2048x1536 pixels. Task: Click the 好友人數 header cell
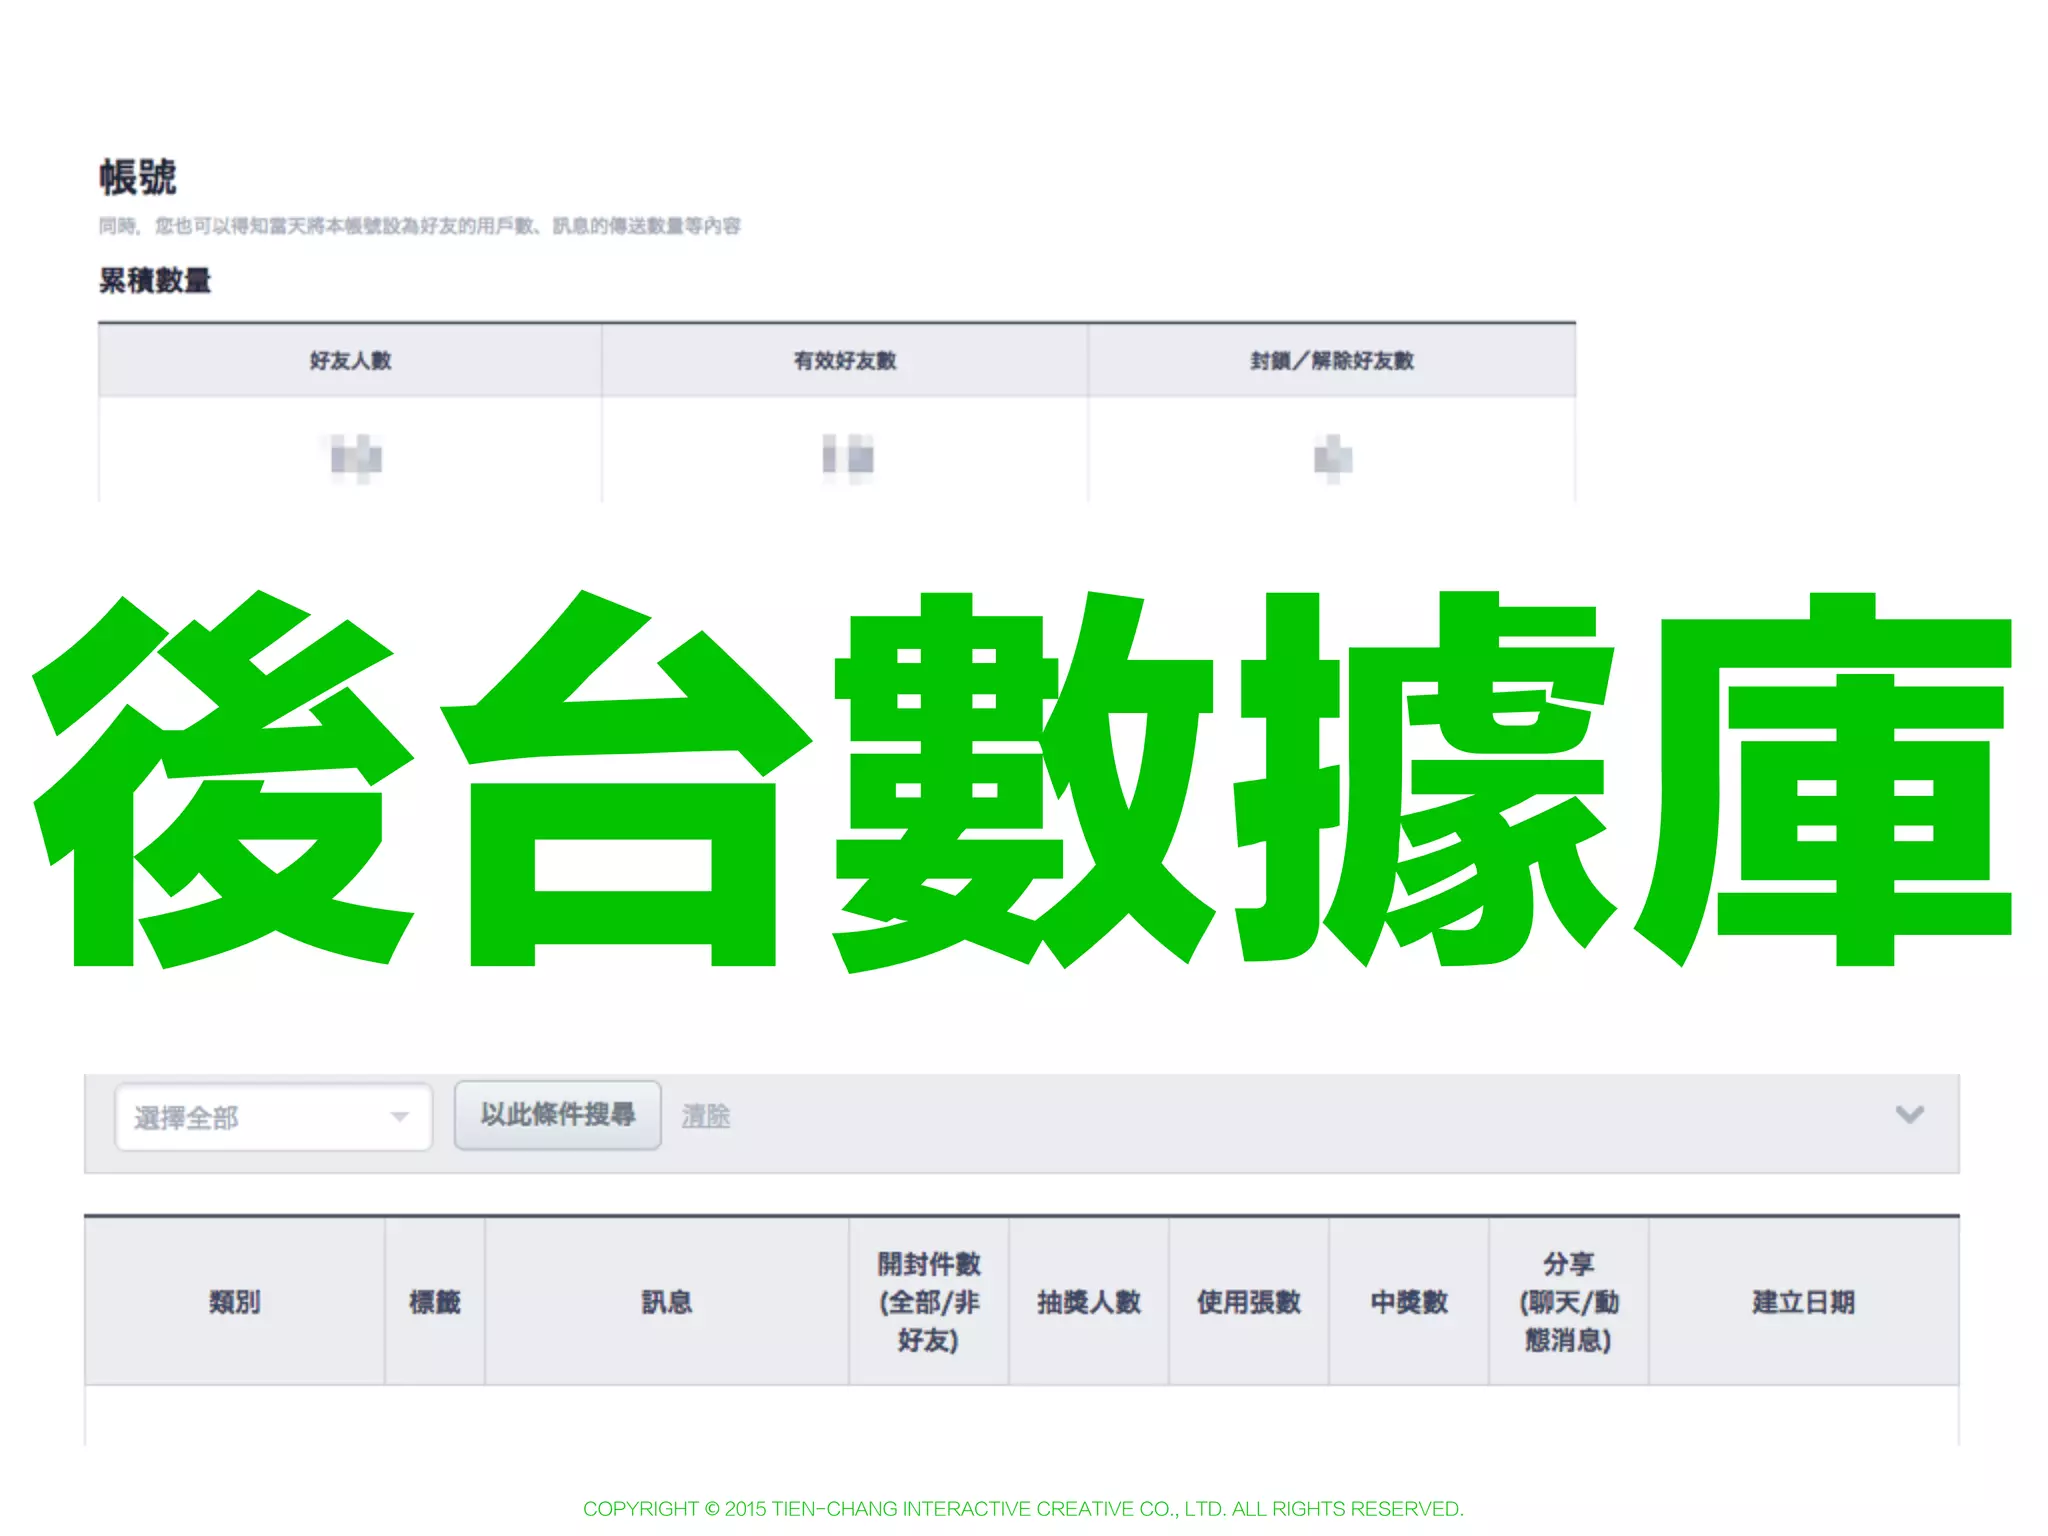350,360
